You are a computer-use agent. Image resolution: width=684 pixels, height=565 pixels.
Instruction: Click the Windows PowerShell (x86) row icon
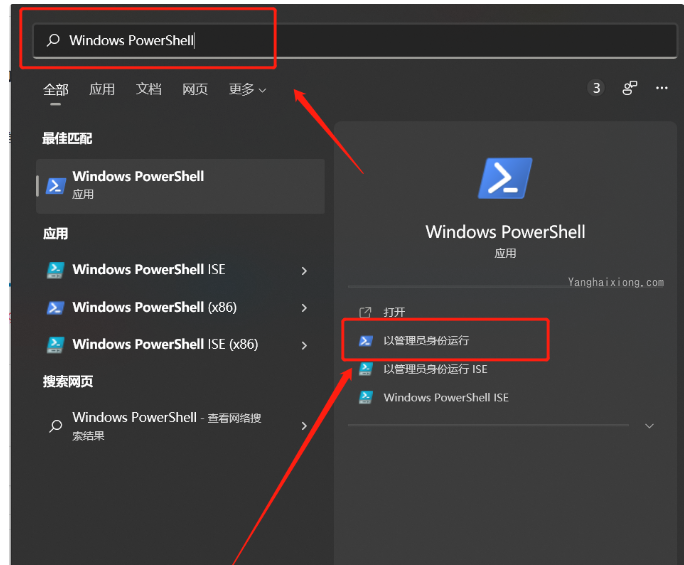pyautogui.click(x=56, y=308)
